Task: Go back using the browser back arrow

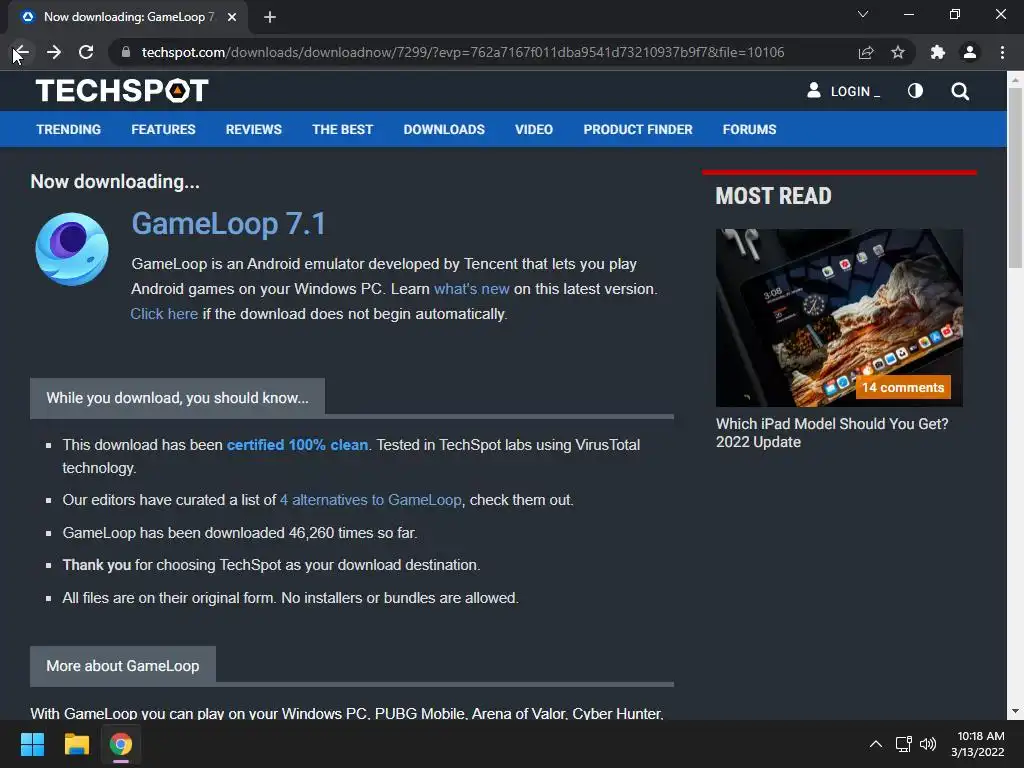Action: tap(21, 52)
